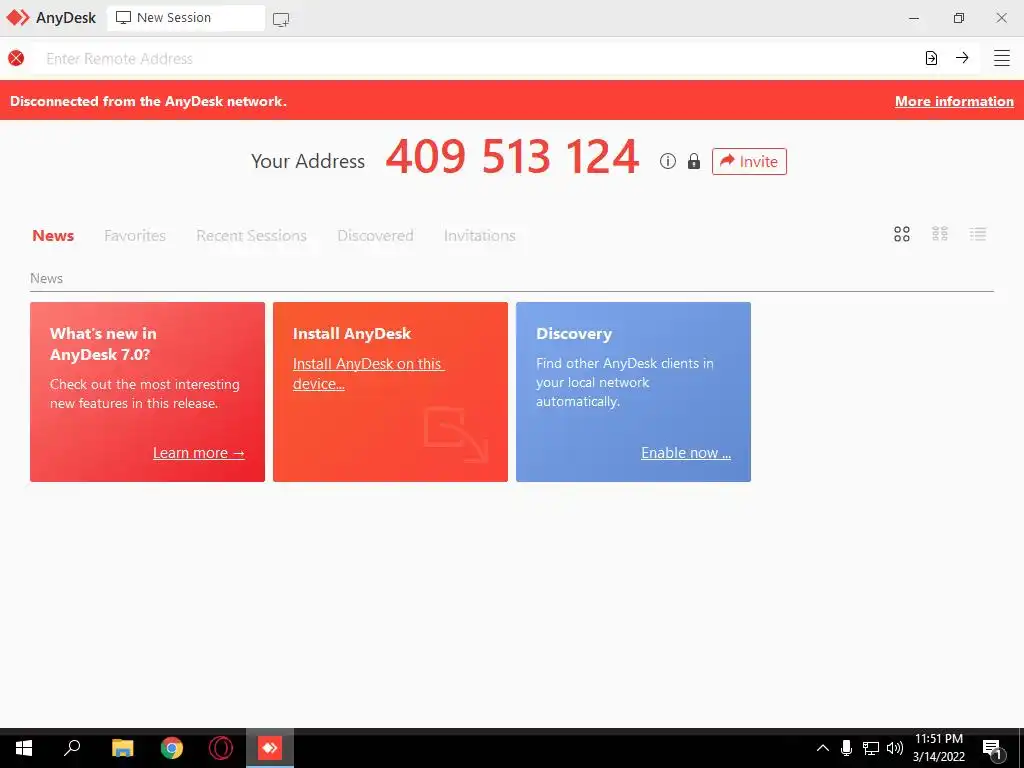Viewport: 1024px width, 768px height.
Task: Open the Recent Sessions tab
Action: [x=251, y=235]
